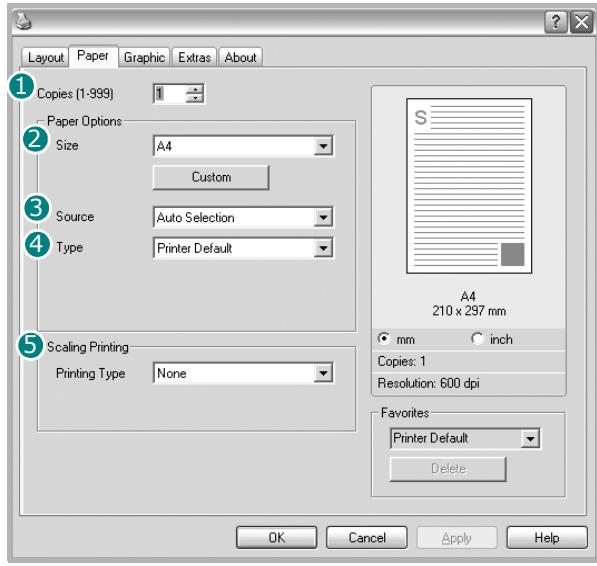Go to the Extras tab
The width and height of the screenshot is (597, 566).
pyautogui.click(x=195, y=57)
